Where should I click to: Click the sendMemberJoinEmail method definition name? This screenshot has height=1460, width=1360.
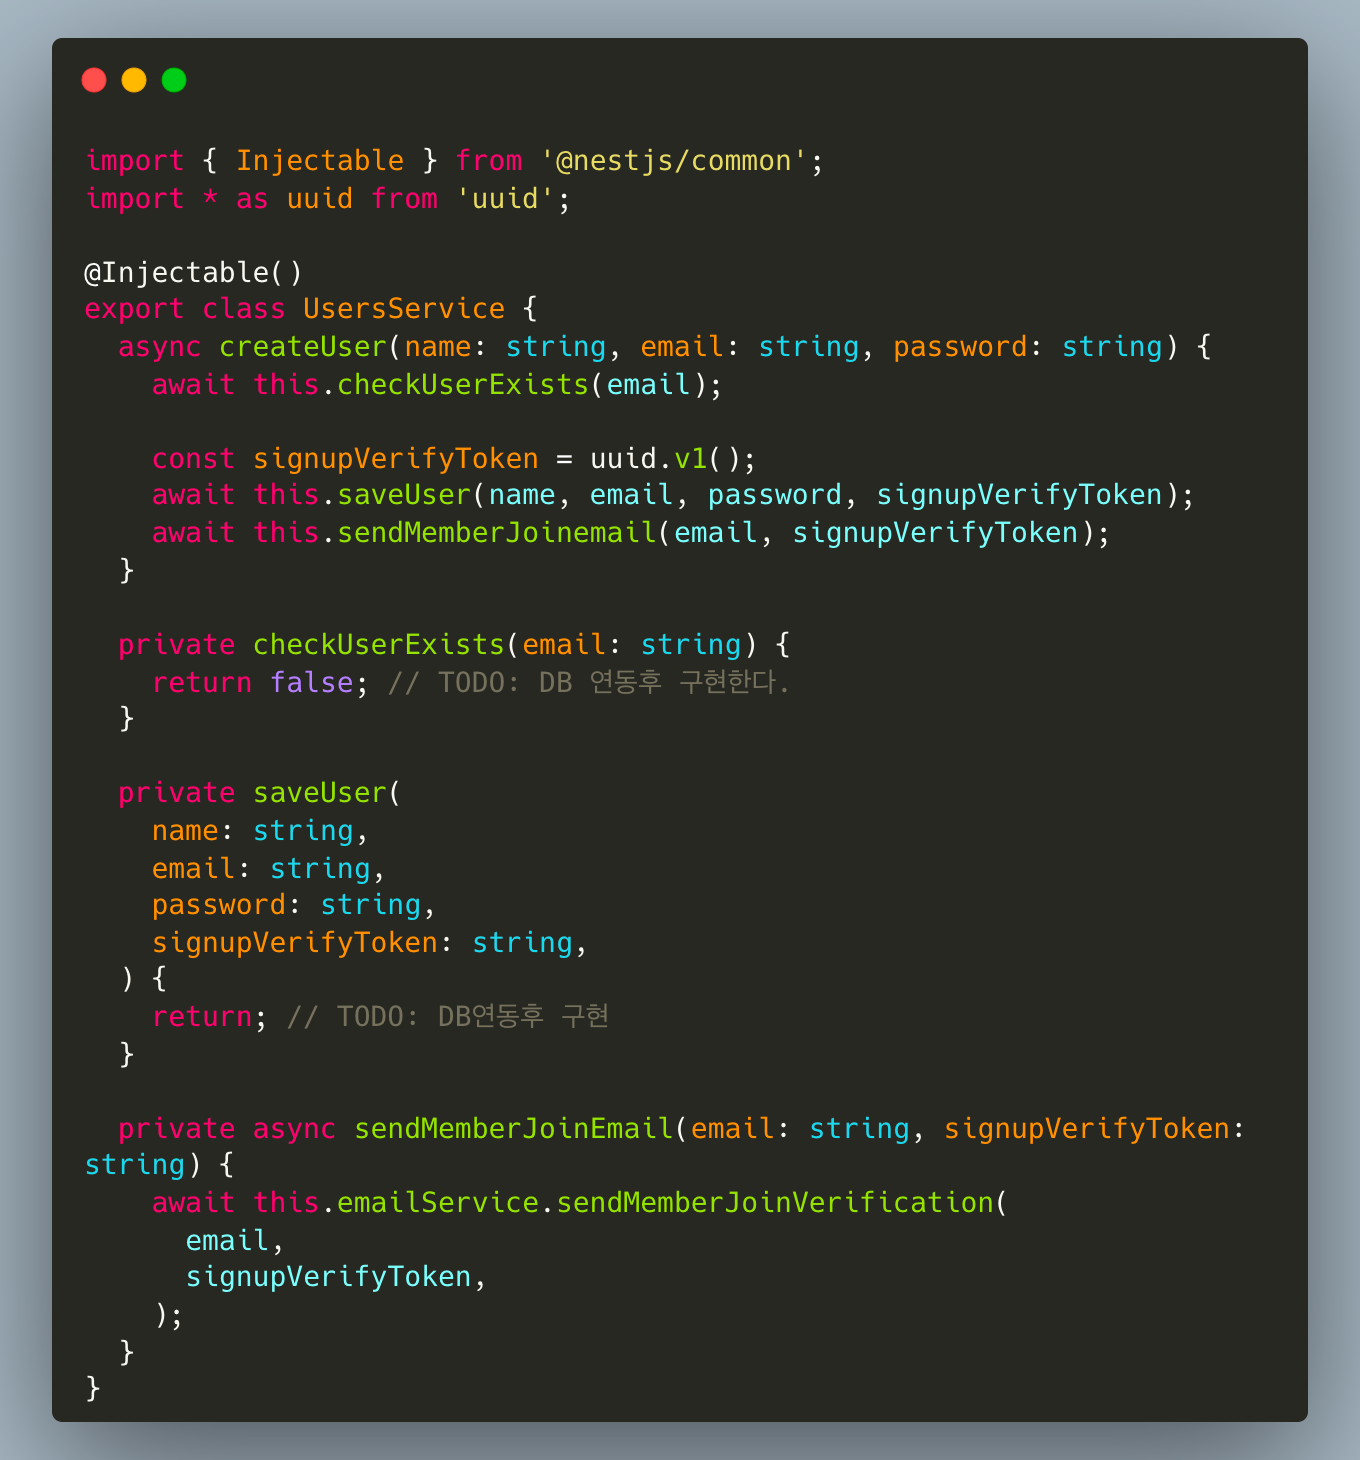tap(514, 1129)
